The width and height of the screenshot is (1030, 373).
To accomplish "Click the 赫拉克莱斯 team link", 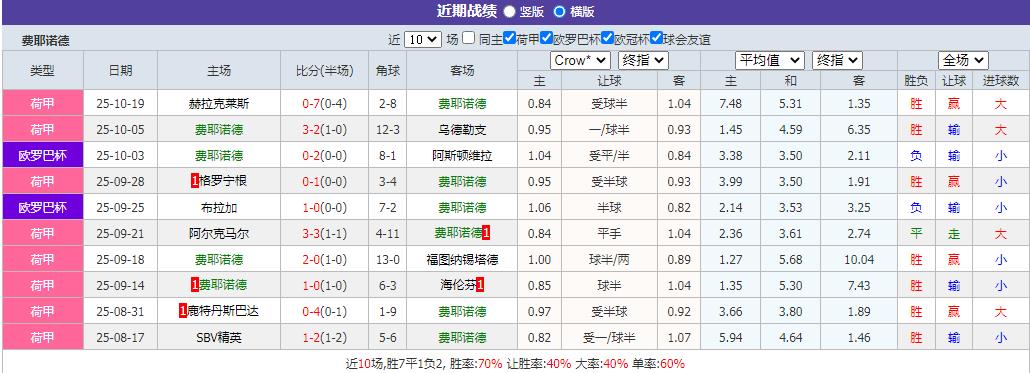I will click(219, 104).
